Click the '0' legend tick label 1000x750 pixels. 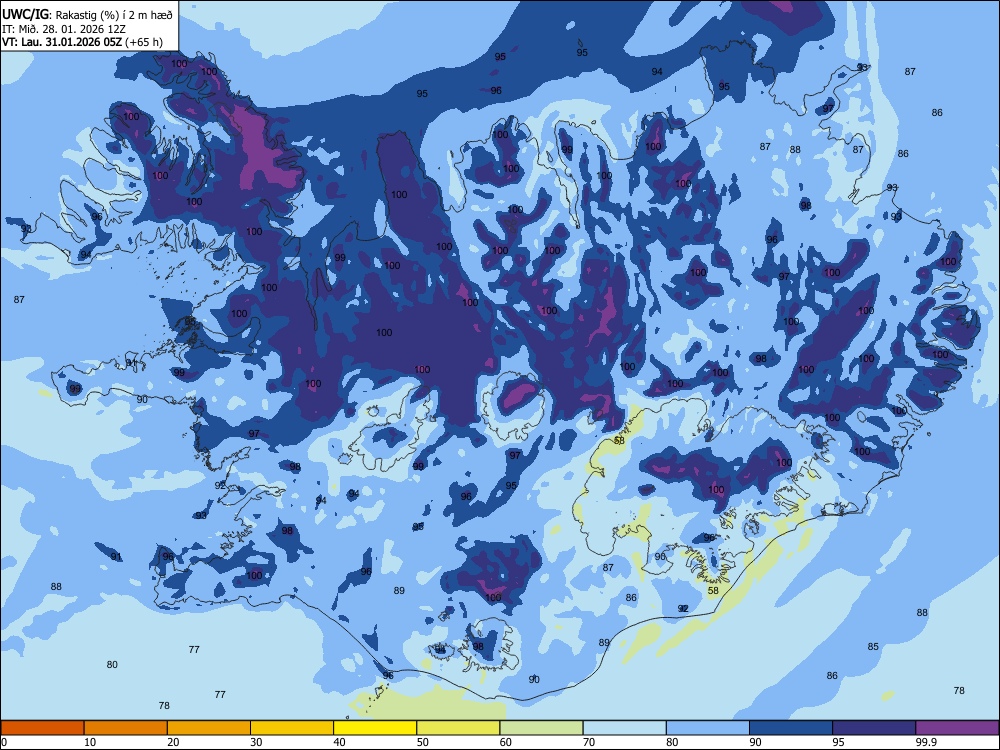[x=3, y=742]
